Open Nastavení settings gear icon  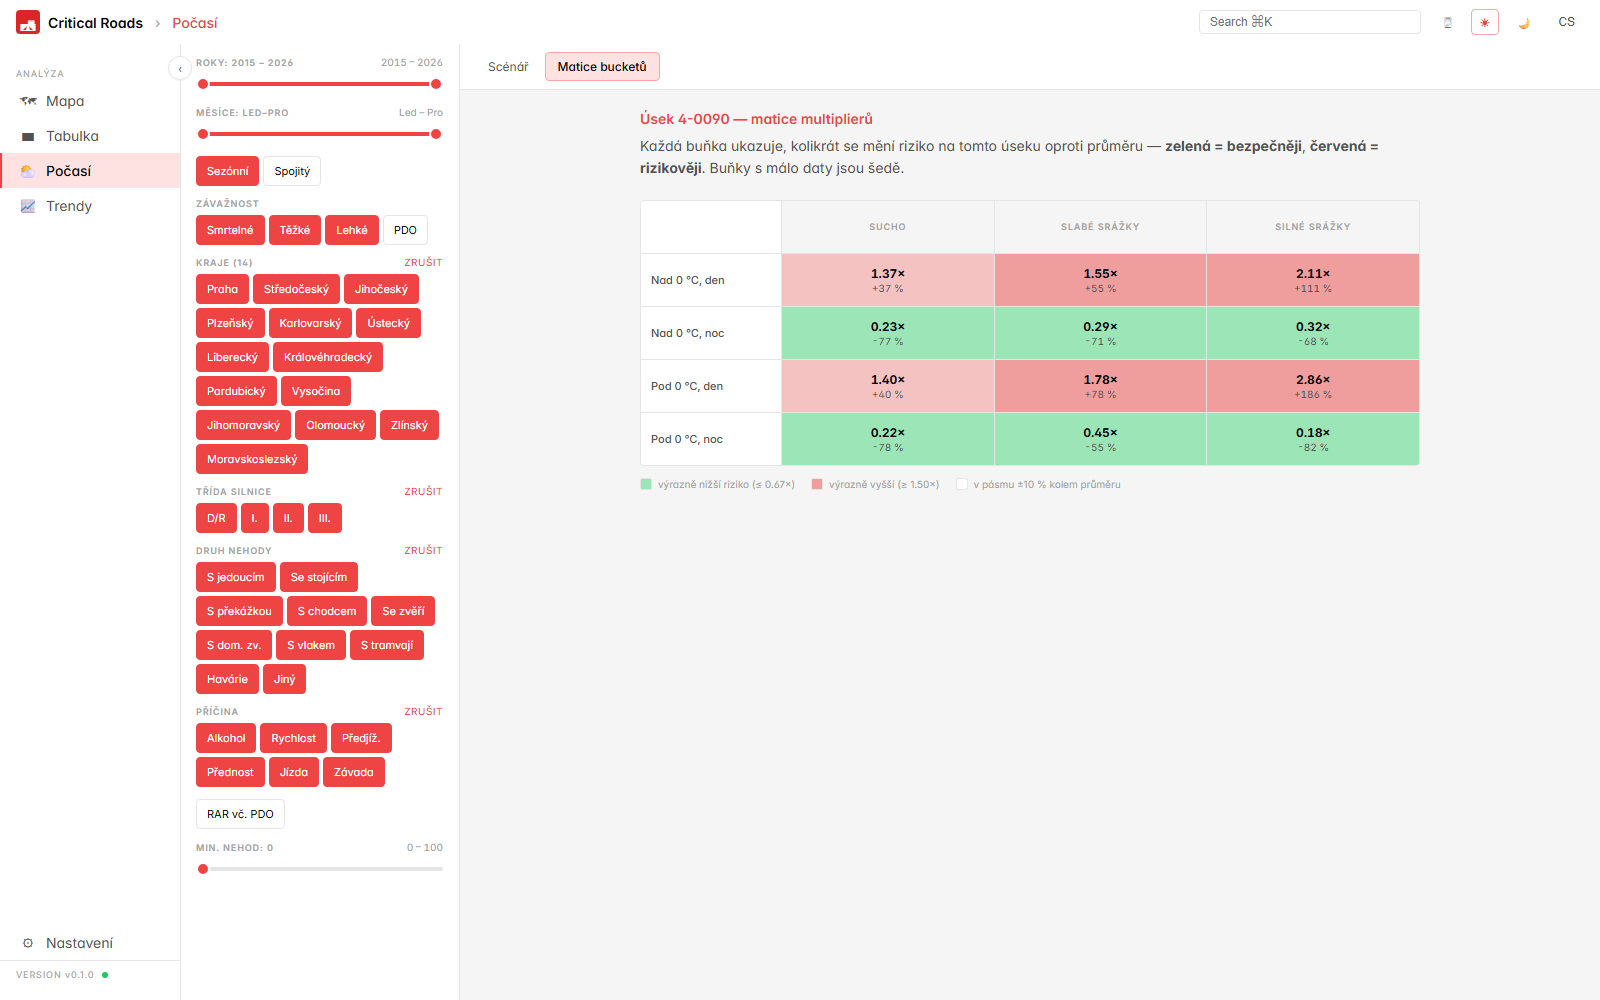28,943
